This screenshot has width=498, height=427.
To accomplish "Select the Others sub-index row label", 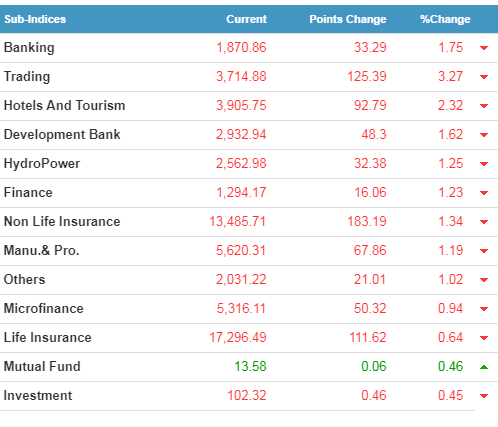I will click(x=24, y=279).
